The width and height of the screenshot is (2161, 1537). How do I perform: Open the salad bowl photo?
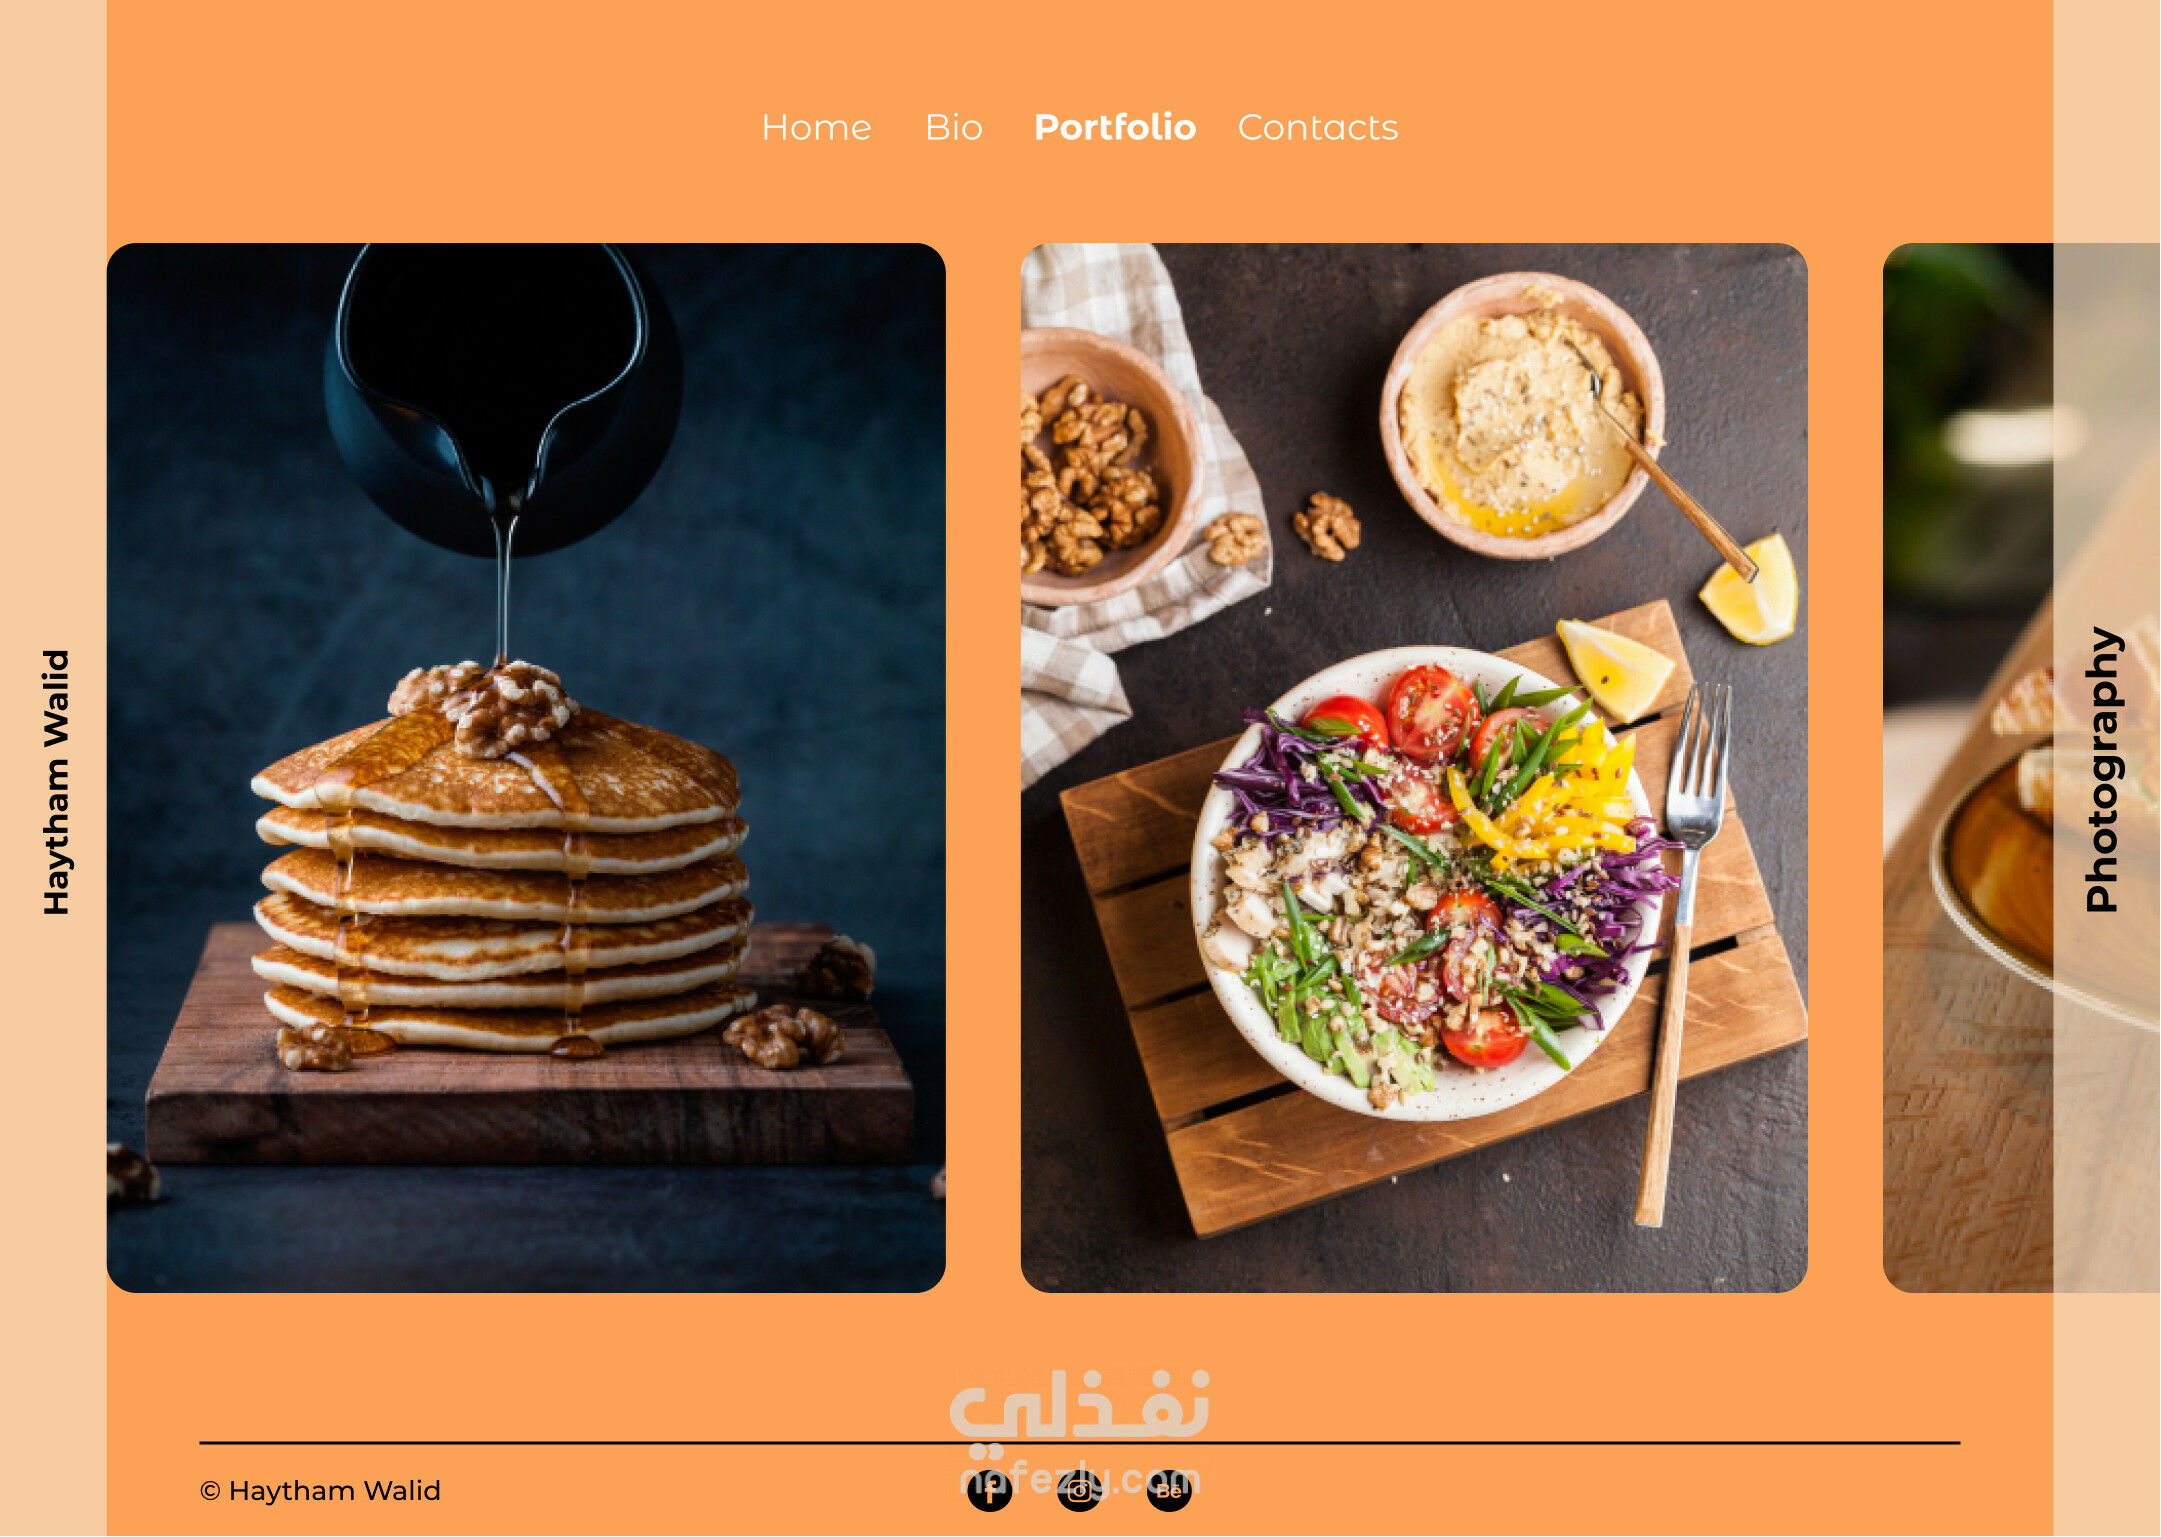tap(1414, 768)
